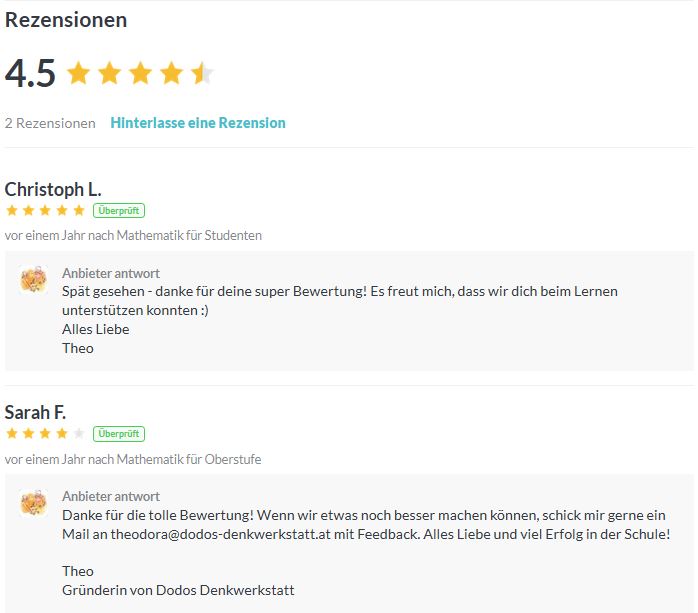This screenshot has height=613, width=698.
Task: Click 'Mathematik für Oberstufe' review subject text
Action: click(x=189, y=459)
